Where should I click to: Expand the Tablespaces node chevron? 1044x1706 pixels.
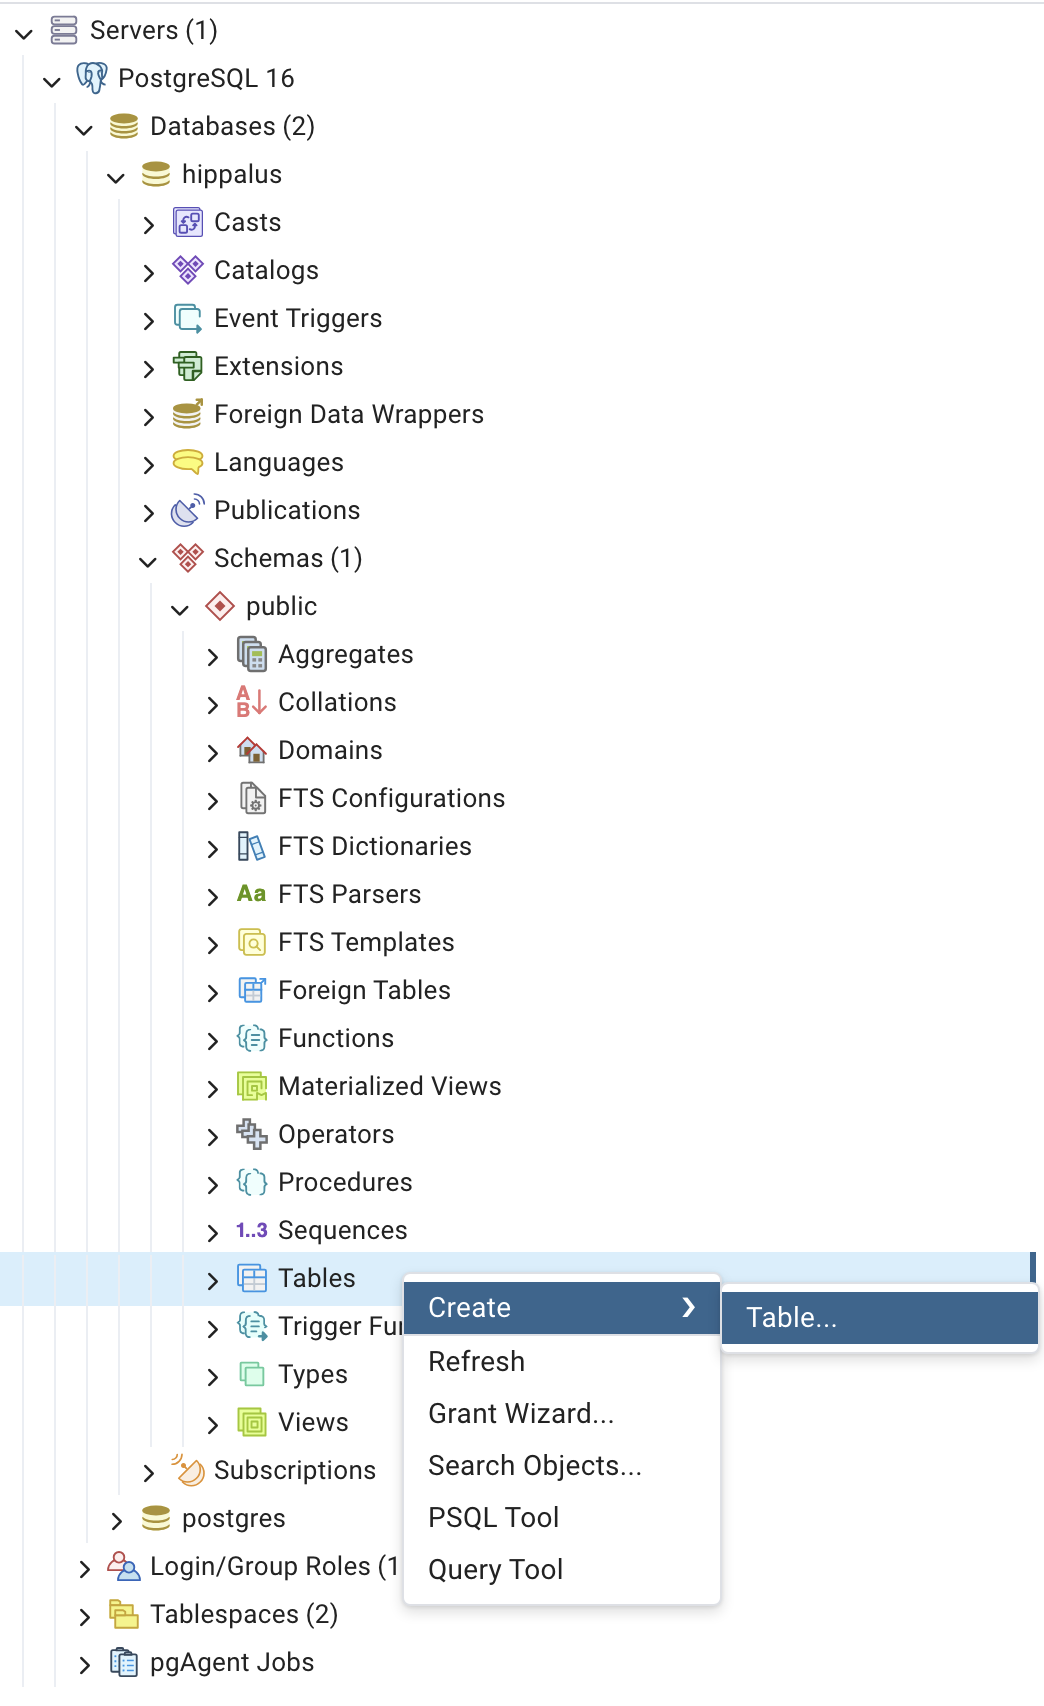tap(84, 1617)
